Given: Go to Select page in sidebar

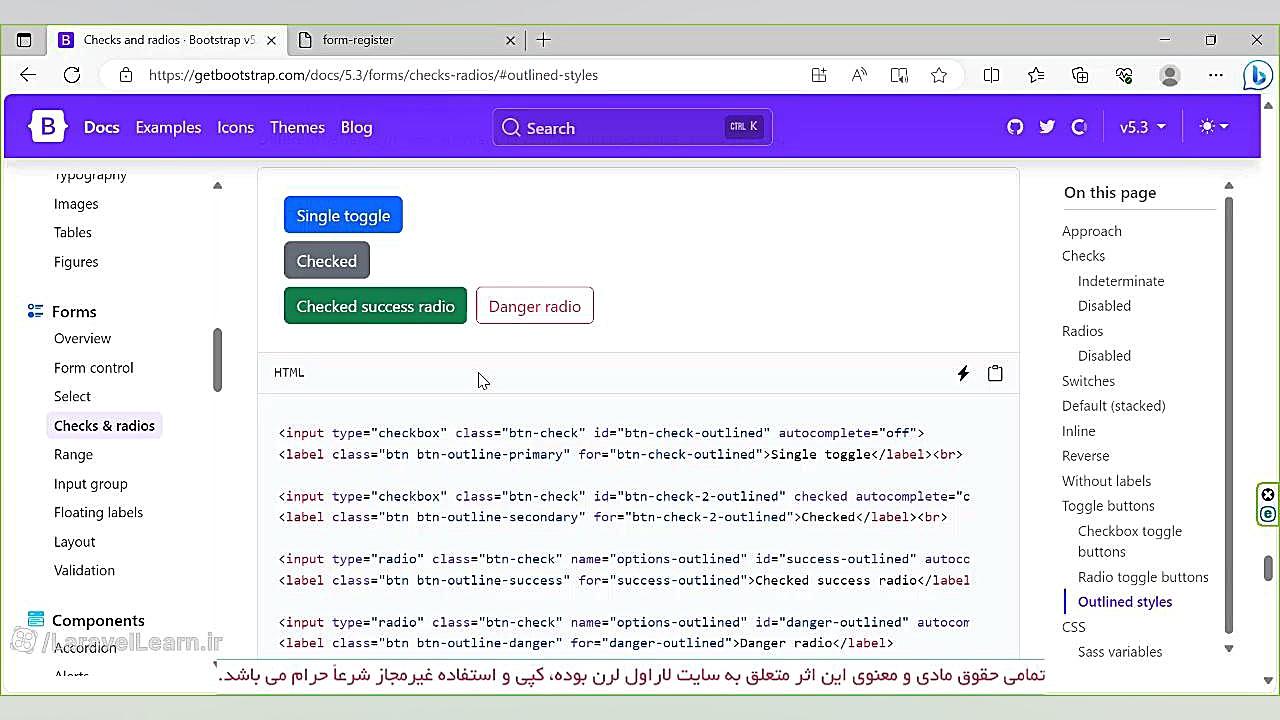Looking at the screenshot, I should 72,396.
